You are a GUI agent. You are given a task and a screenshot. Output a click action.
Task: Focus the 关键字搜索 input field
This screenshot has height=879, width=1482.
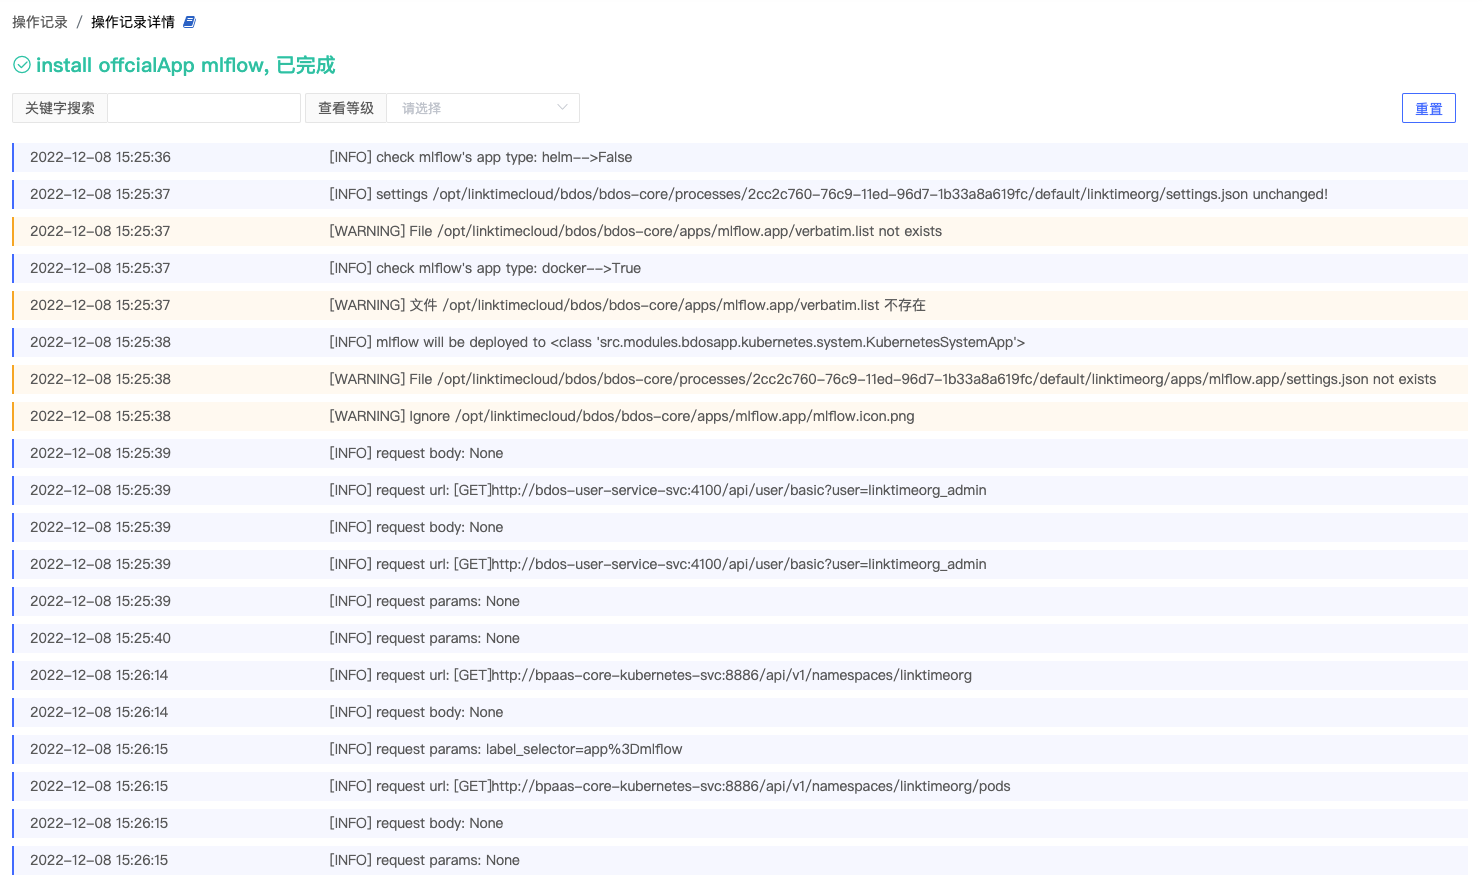(204, 108)
